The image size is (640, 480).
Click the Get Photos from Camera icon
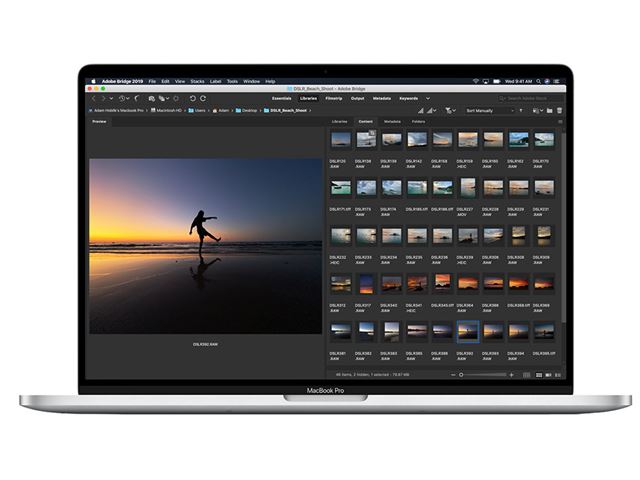point(150,98)
